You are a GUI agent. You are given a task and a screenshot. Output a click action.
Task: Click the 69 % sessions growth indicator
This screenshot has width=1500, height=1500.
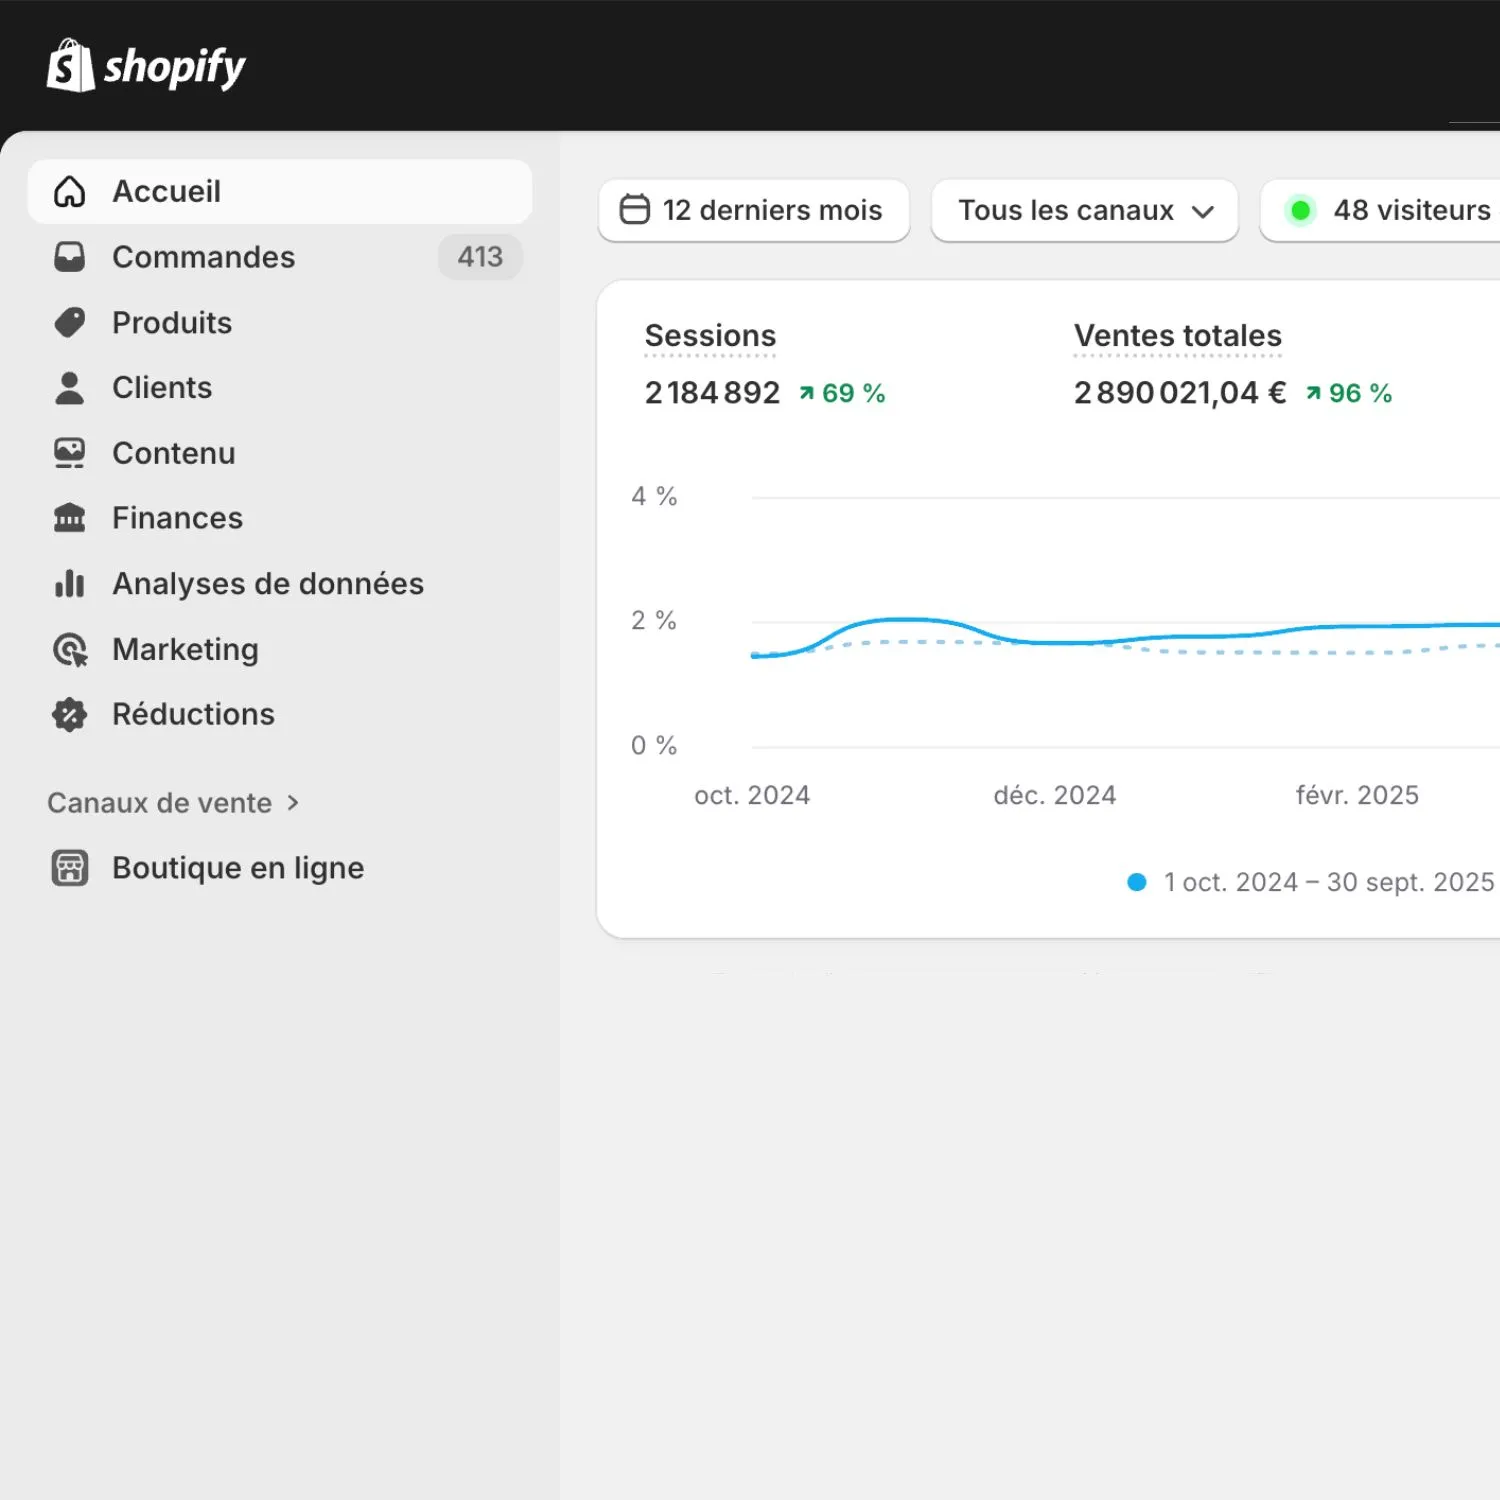[842, 393]
